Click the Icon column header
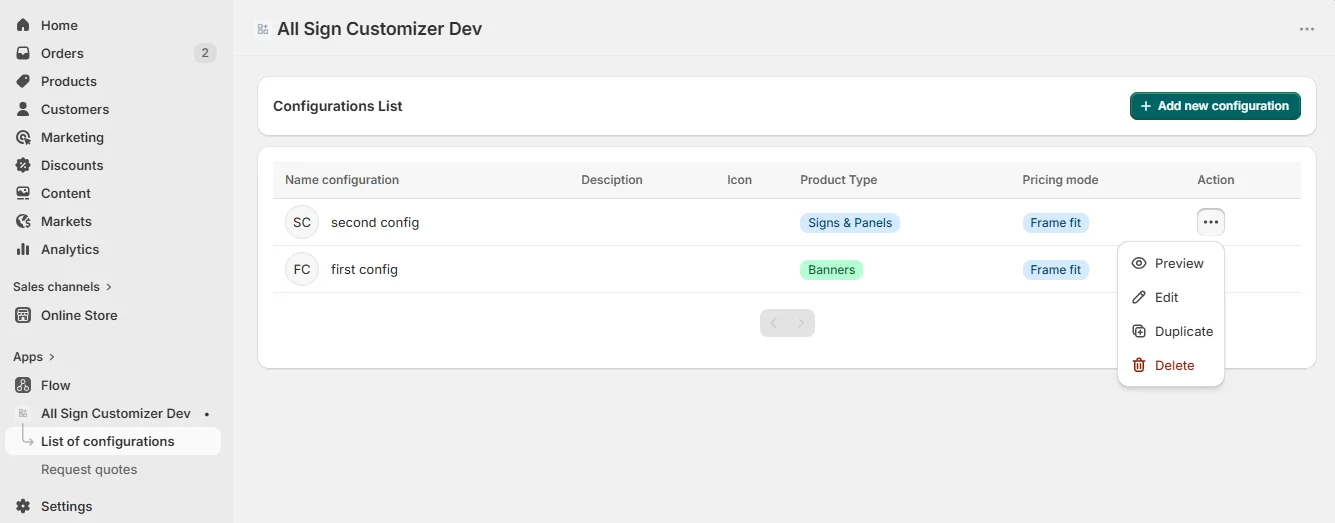The height and width of the screenshot is (523, 1335). click(739, 180)
